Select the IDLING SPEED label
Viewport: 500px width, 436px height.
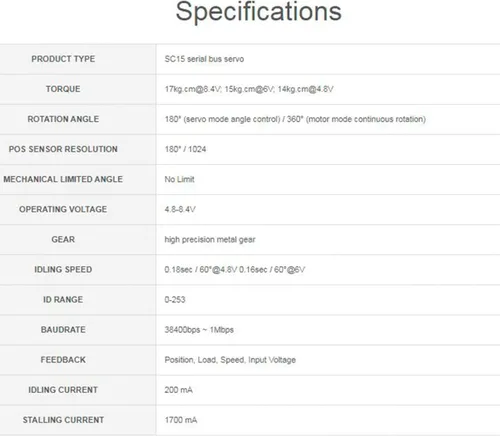tap(63, 269)
